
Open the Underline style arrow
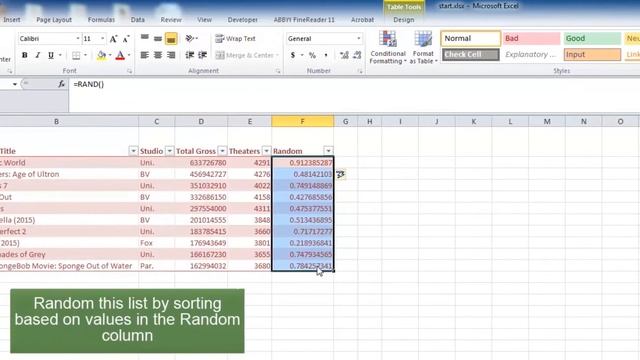(x=60, y=55)
